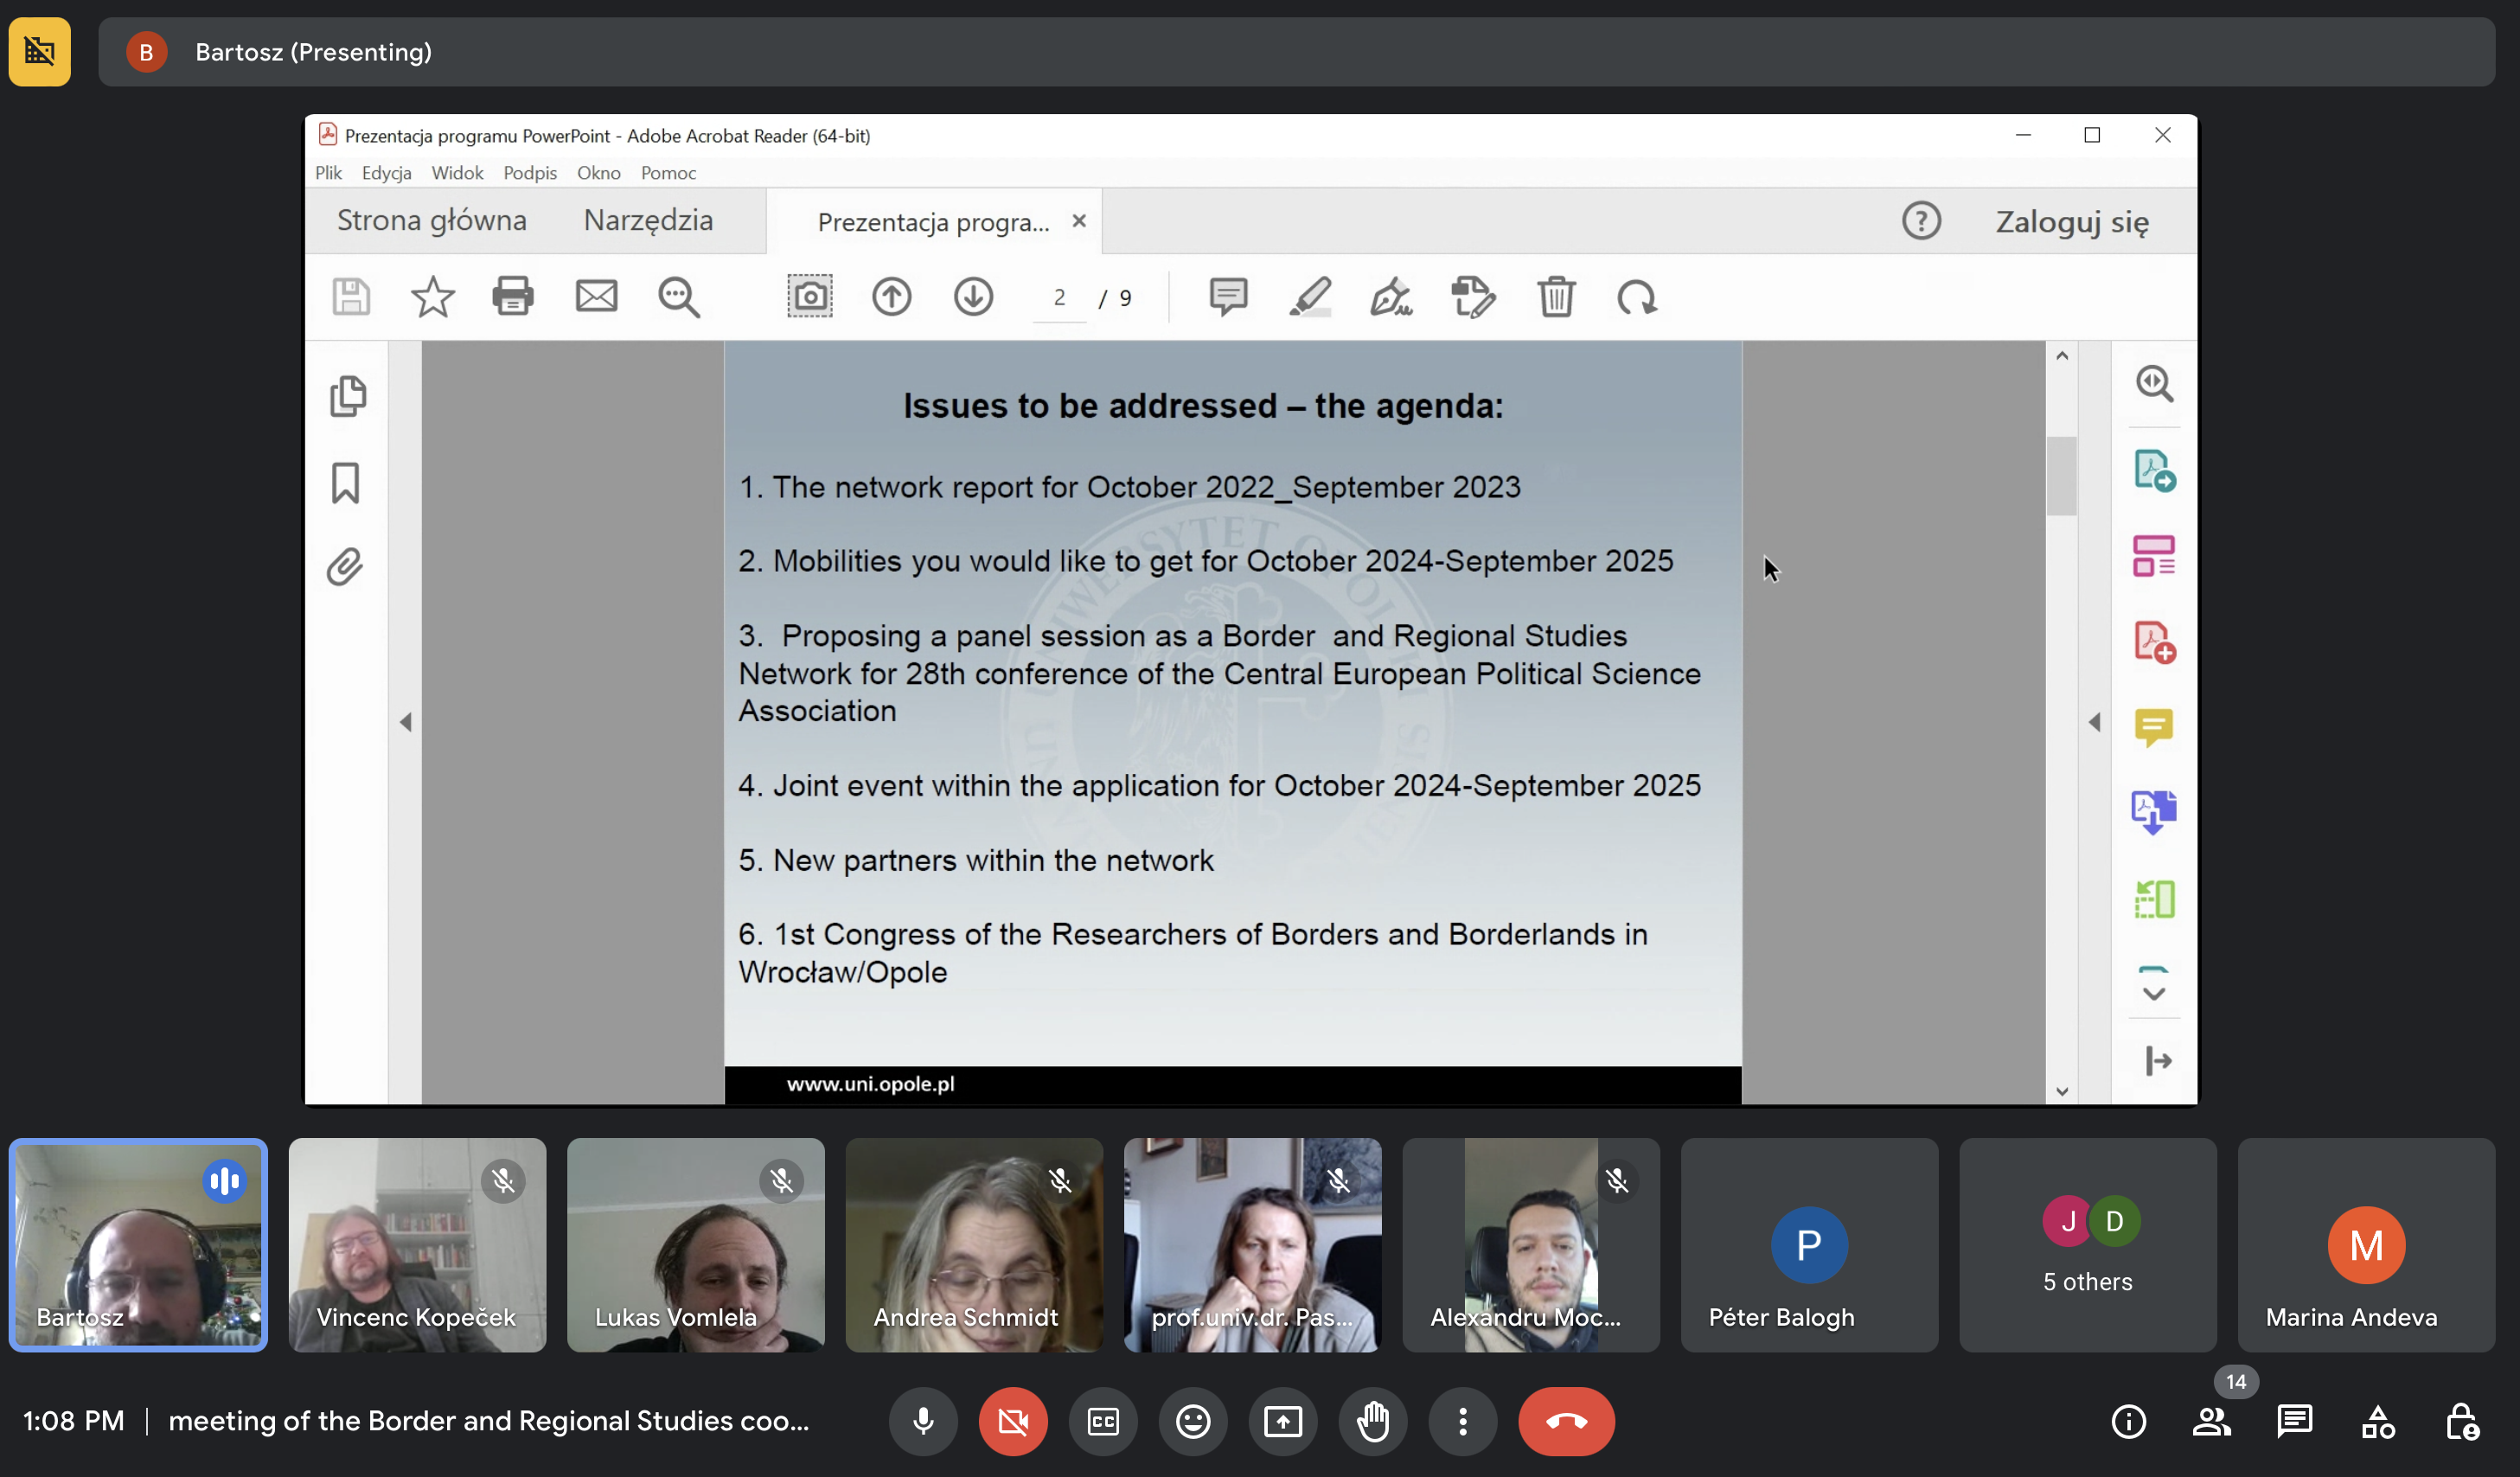
Task: Open Organize Pages green tool icon
Action: pos(2154,899)
